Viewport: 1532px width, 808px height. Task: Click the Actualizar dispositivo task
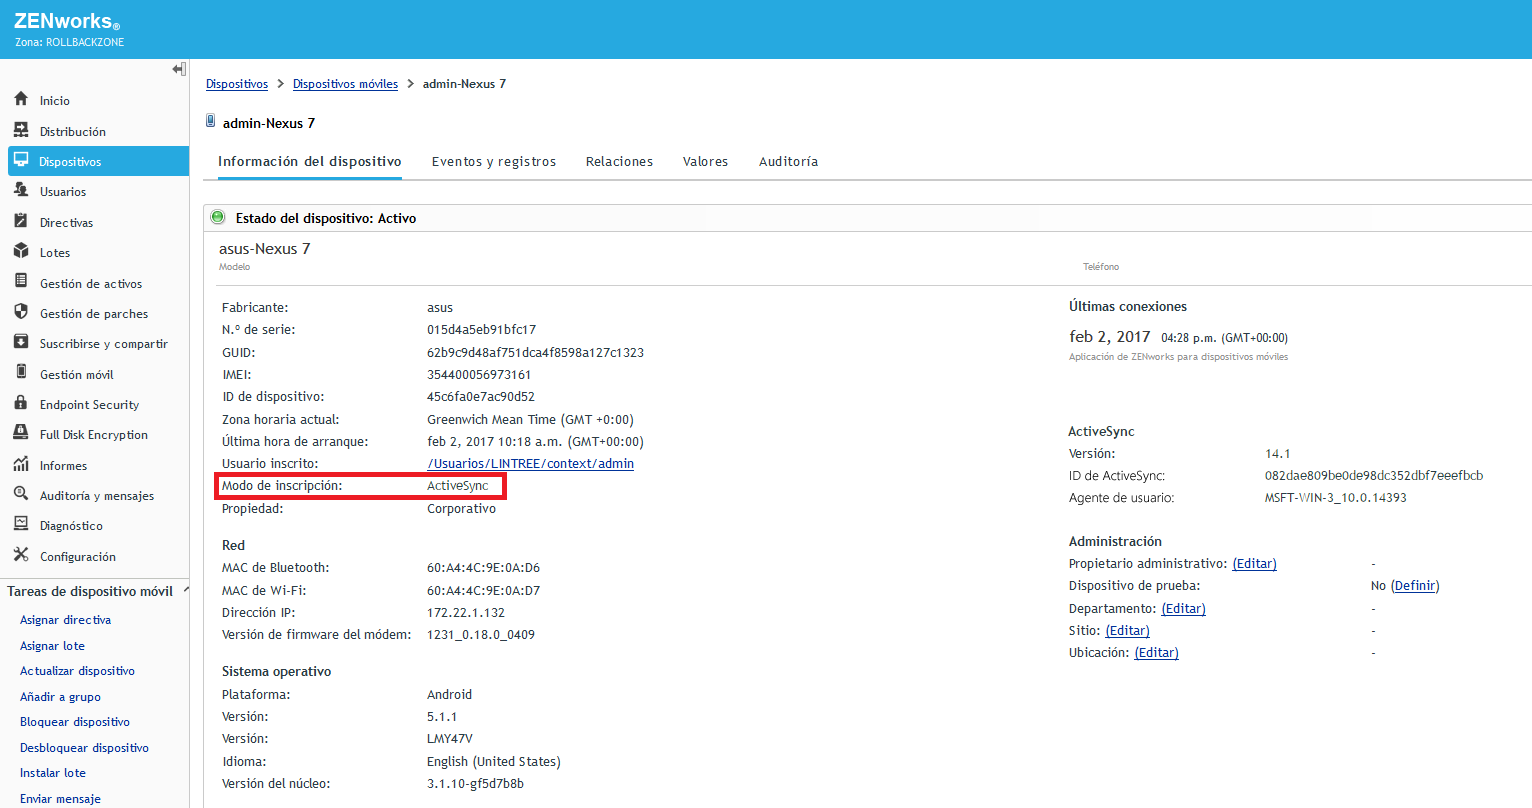77,671
